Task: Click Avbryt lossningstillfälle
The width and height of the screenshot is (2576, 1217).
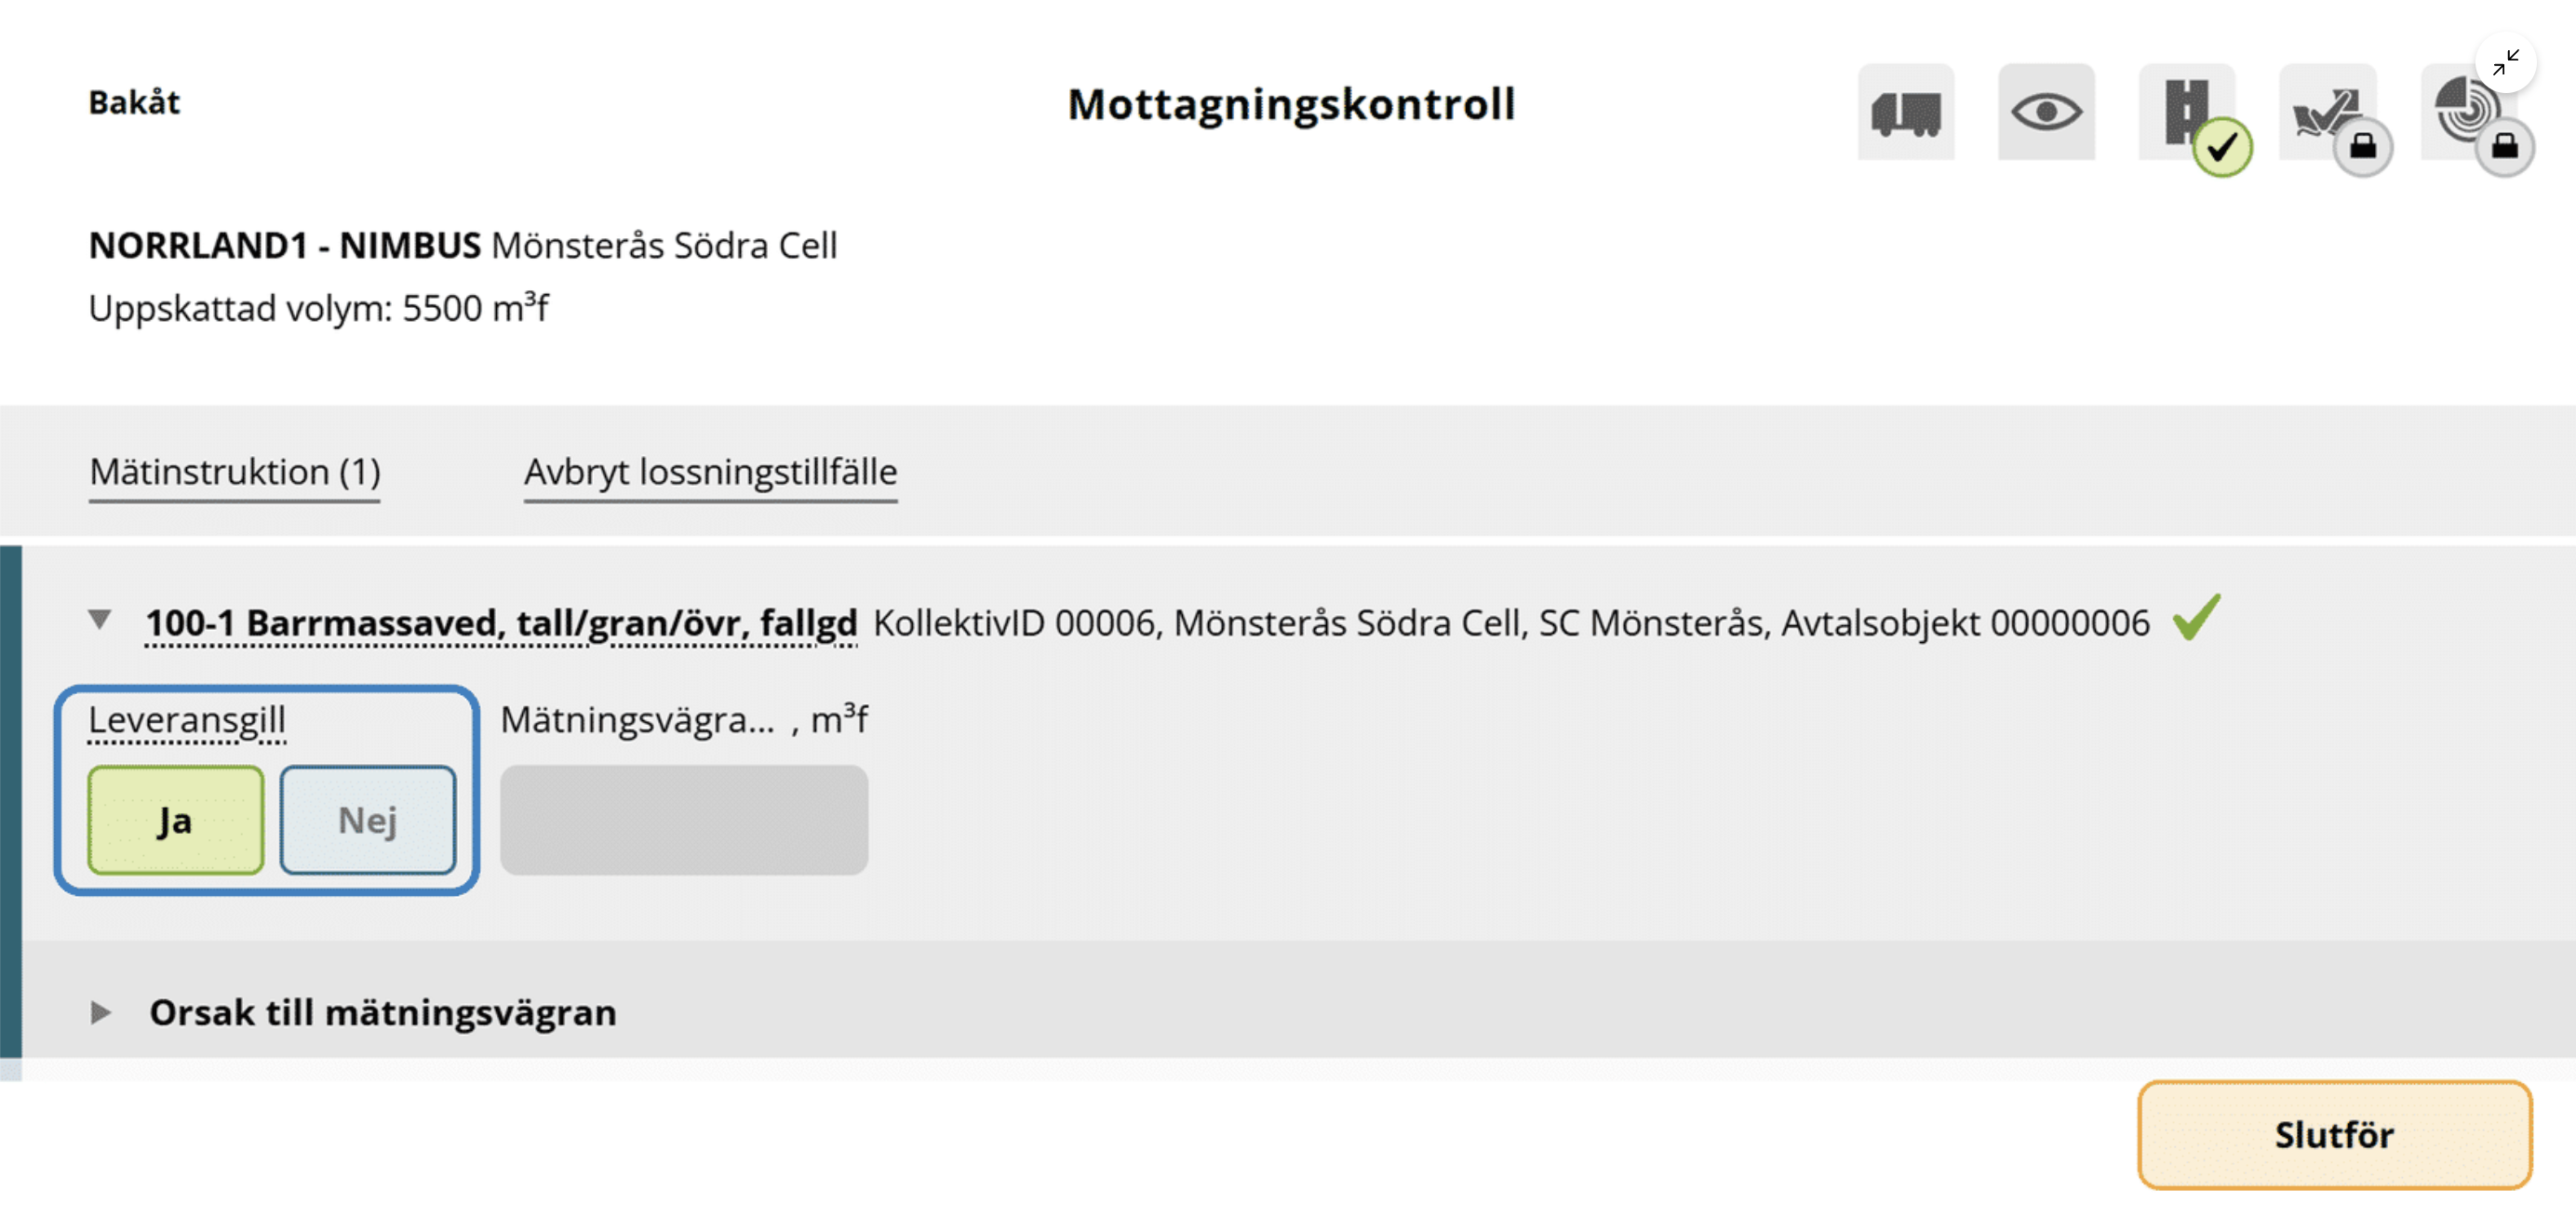Action: pyautogui.click(x=711, y=472)
